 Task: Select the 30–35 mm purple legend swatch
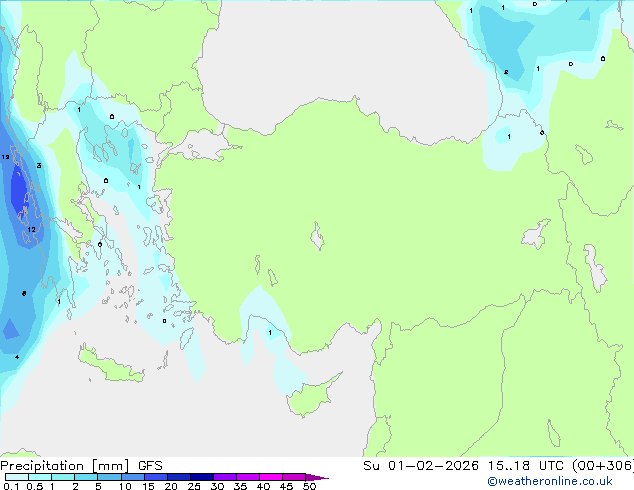coord(224,477)
